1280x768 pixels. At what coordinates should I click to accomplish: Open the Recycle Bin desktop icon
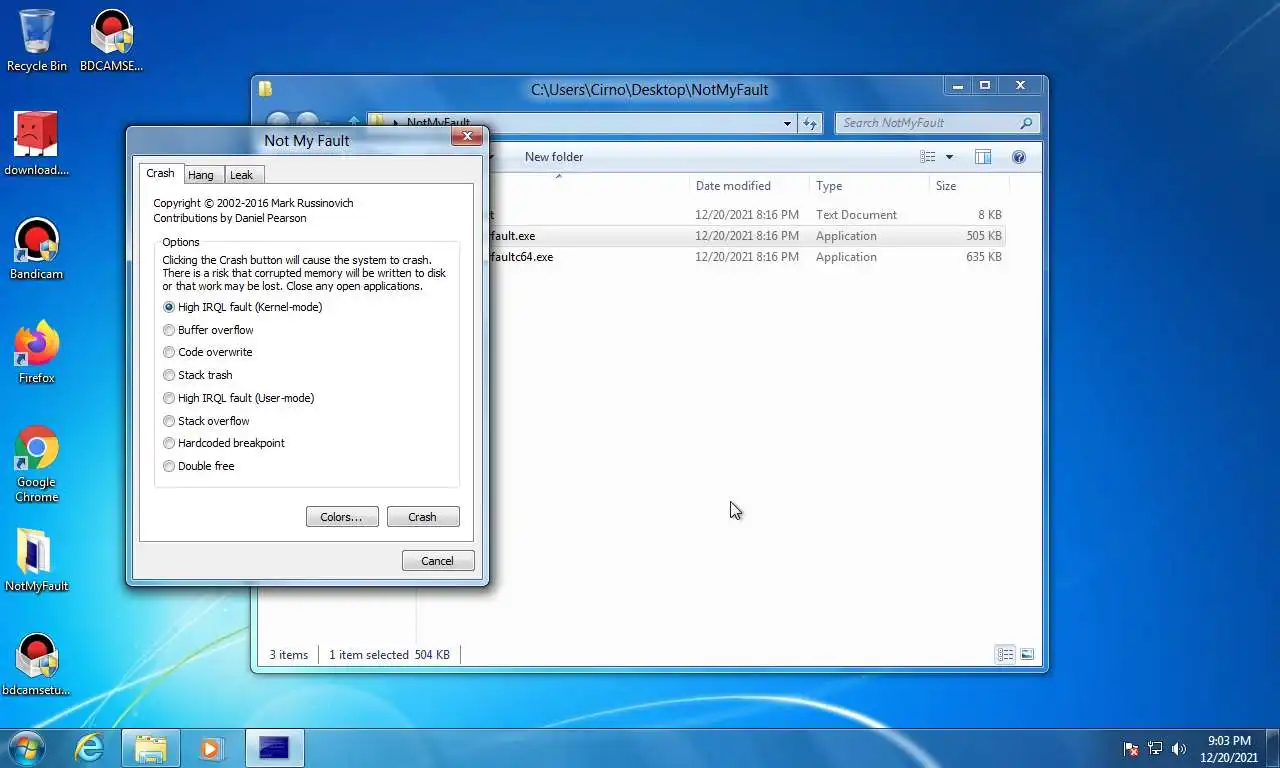point(37,40)
